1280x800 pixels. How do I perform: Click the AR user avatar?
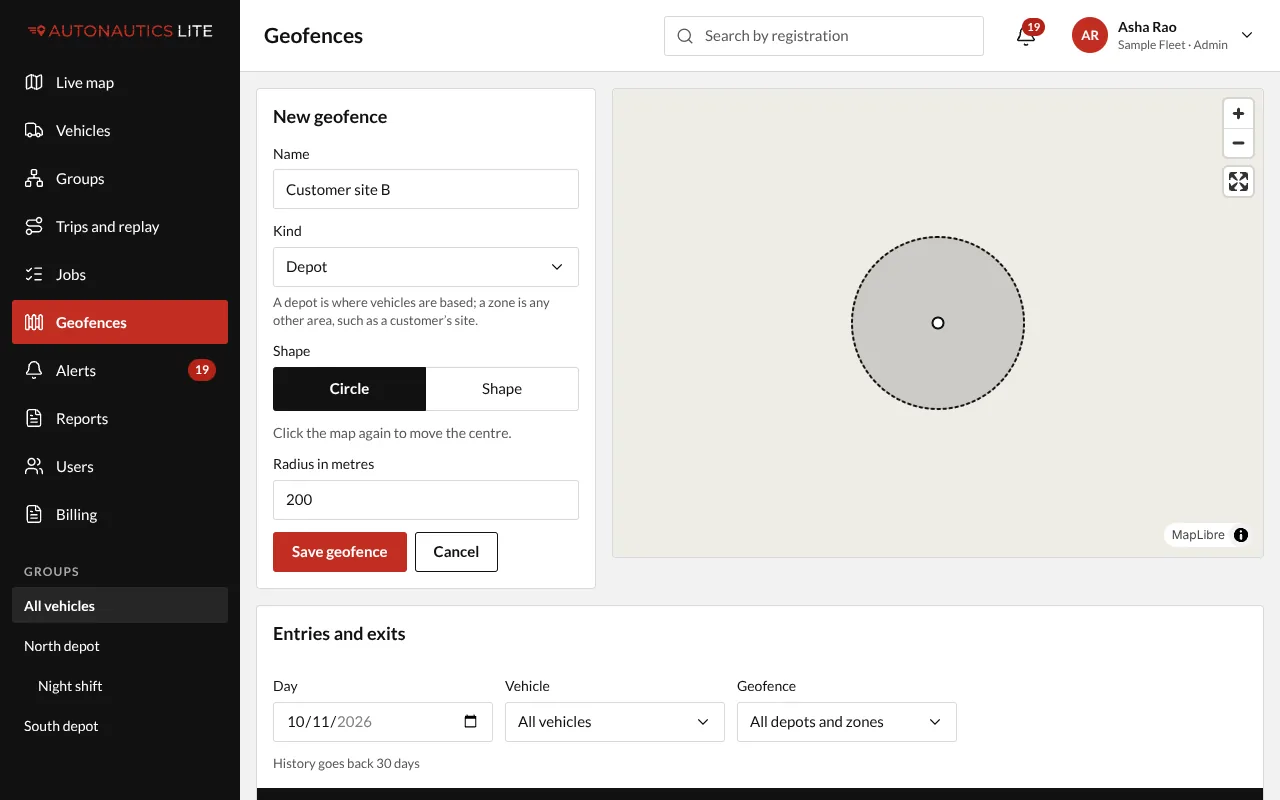[1090, 35]
